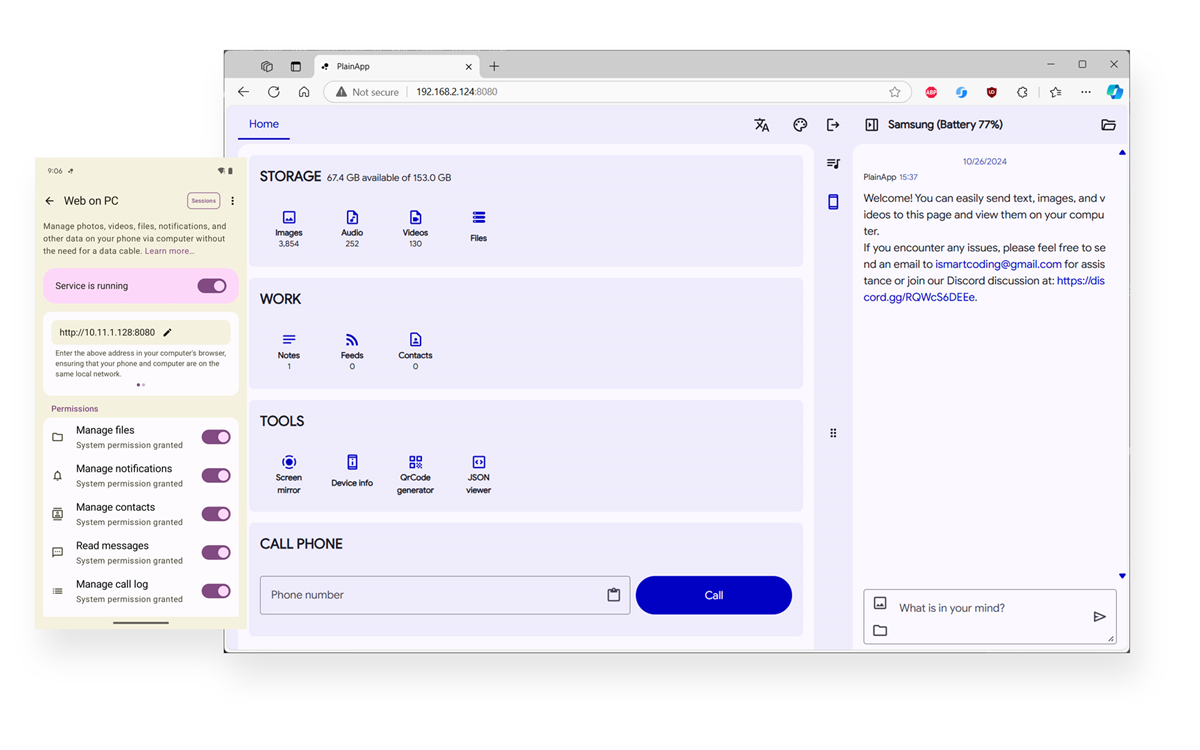Open the QrCode generator tool

pos(415,474)
